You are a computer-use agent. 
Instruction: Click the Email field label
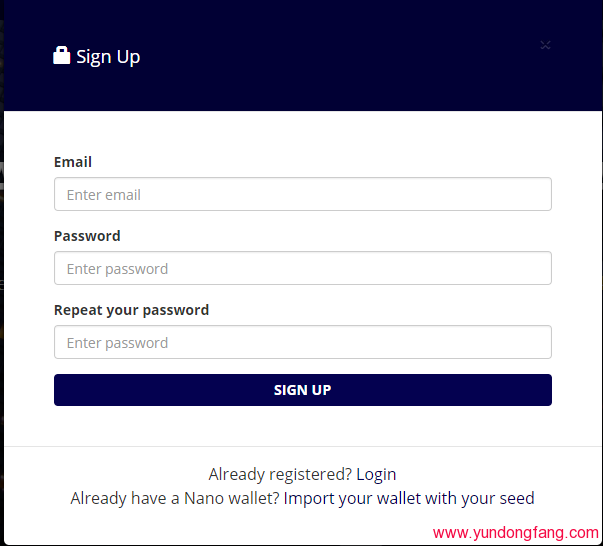73,162
